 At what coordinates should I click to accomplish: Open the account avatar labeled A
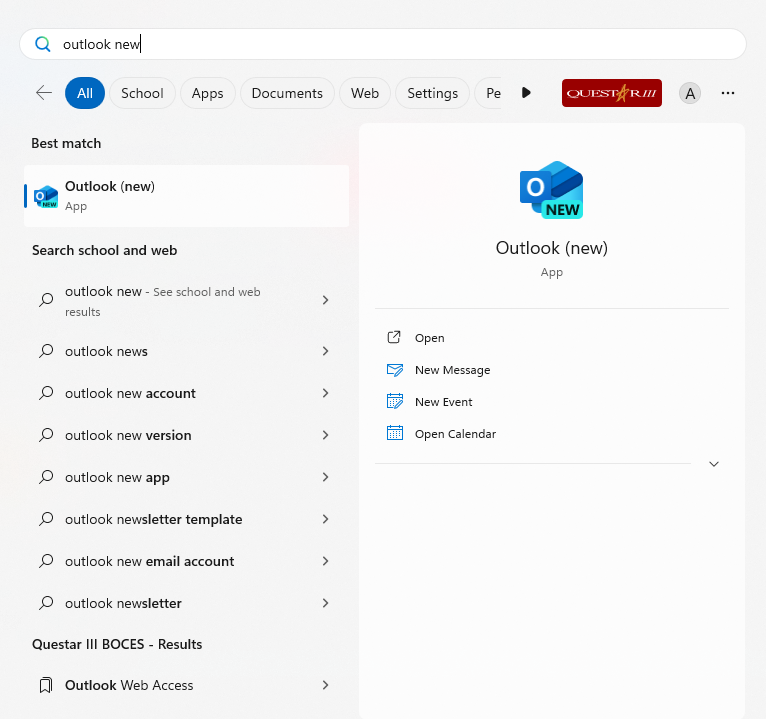(x=690, y=93)
